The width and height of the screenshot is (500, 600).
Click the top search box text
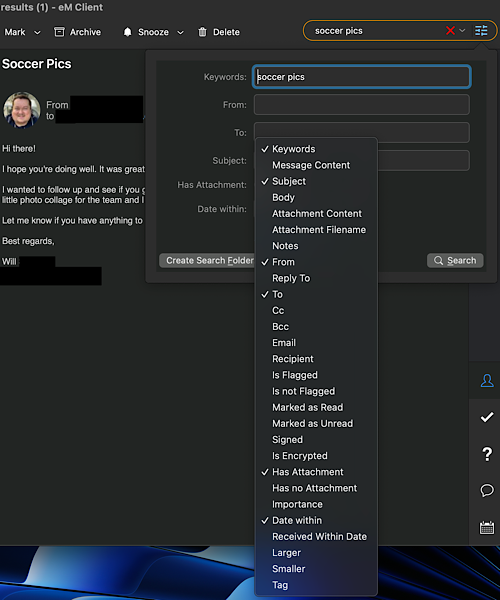[x=339, y=31]
